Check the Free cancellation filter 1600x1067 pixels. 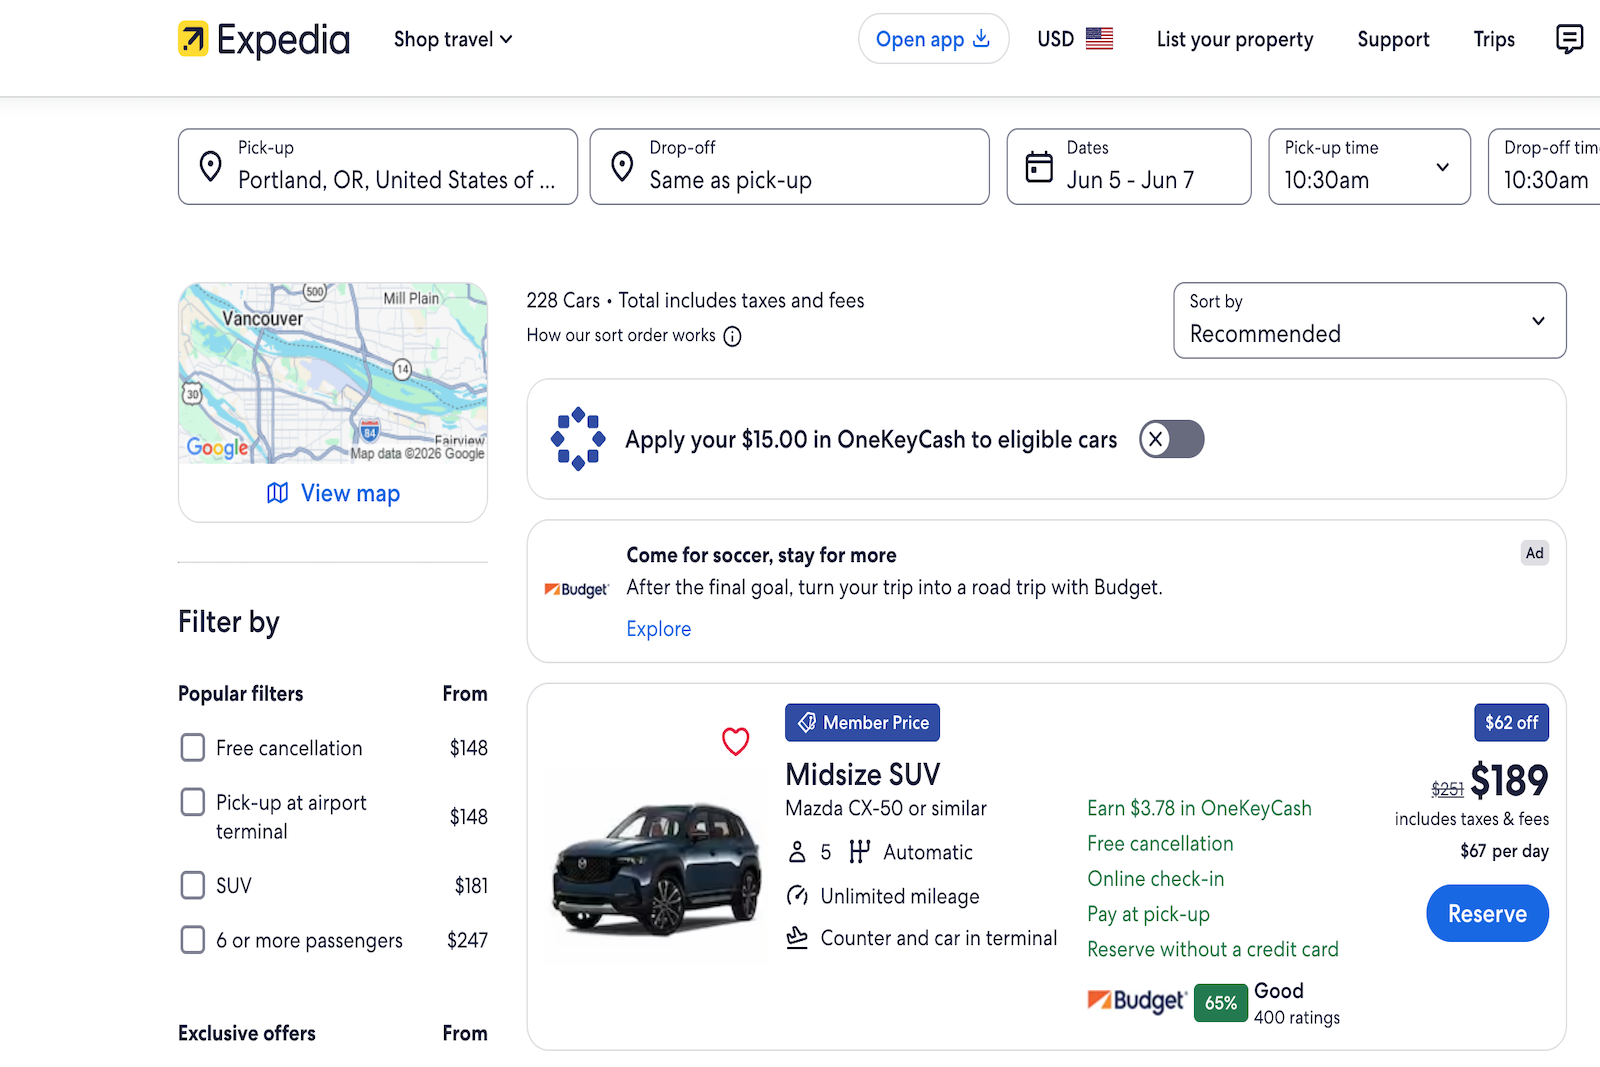click(x=192, y=747)
